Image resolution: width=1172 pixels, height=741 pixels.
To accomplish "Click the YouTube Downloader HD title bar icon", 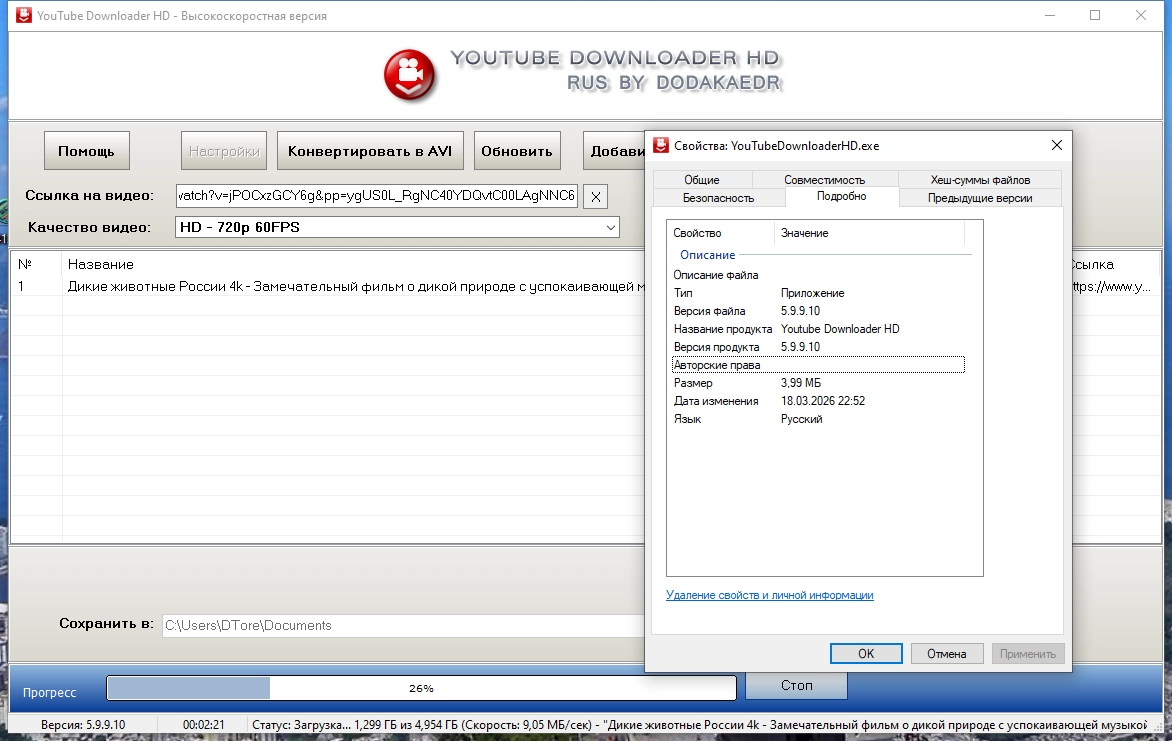I will pyautogui.click(x=24, y=15).
